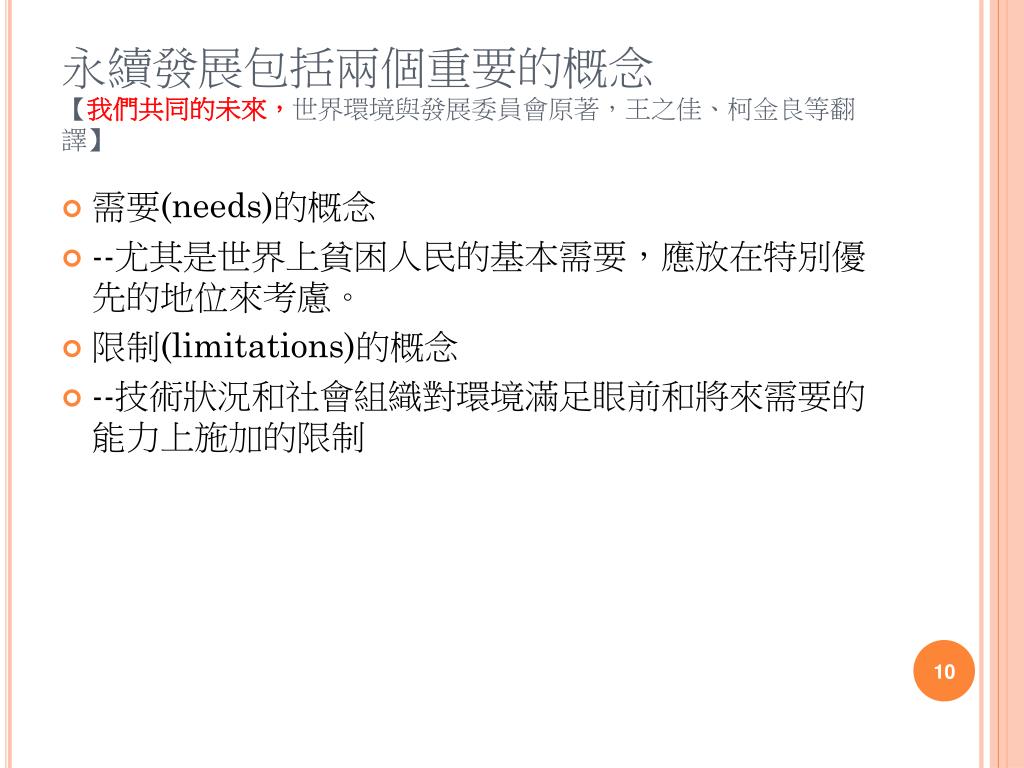Select the slide title 永續發展包括兩個重要的概念

point(358,68)
